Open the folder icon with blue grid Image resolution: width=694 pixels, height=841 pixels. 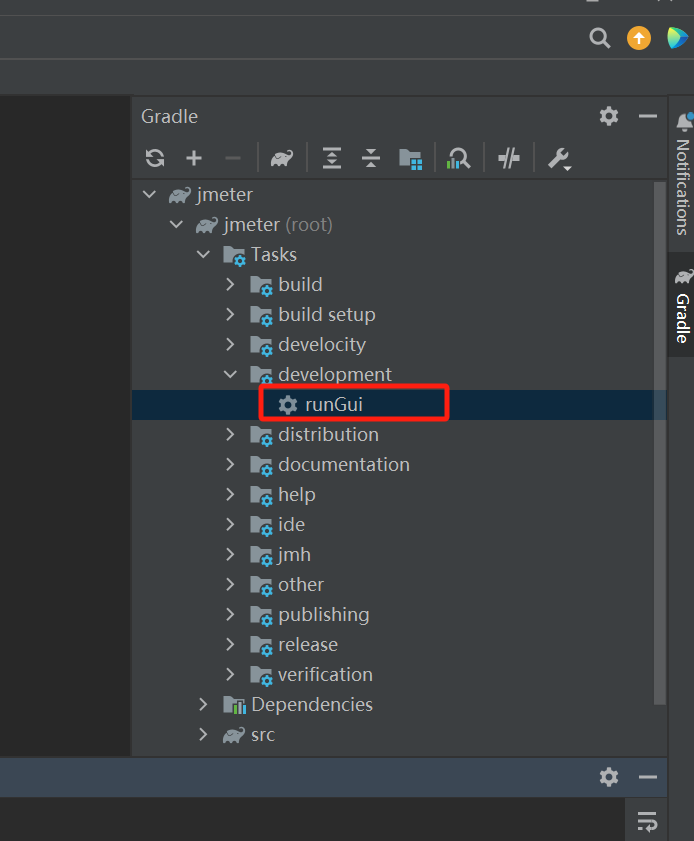pos(411,159)
